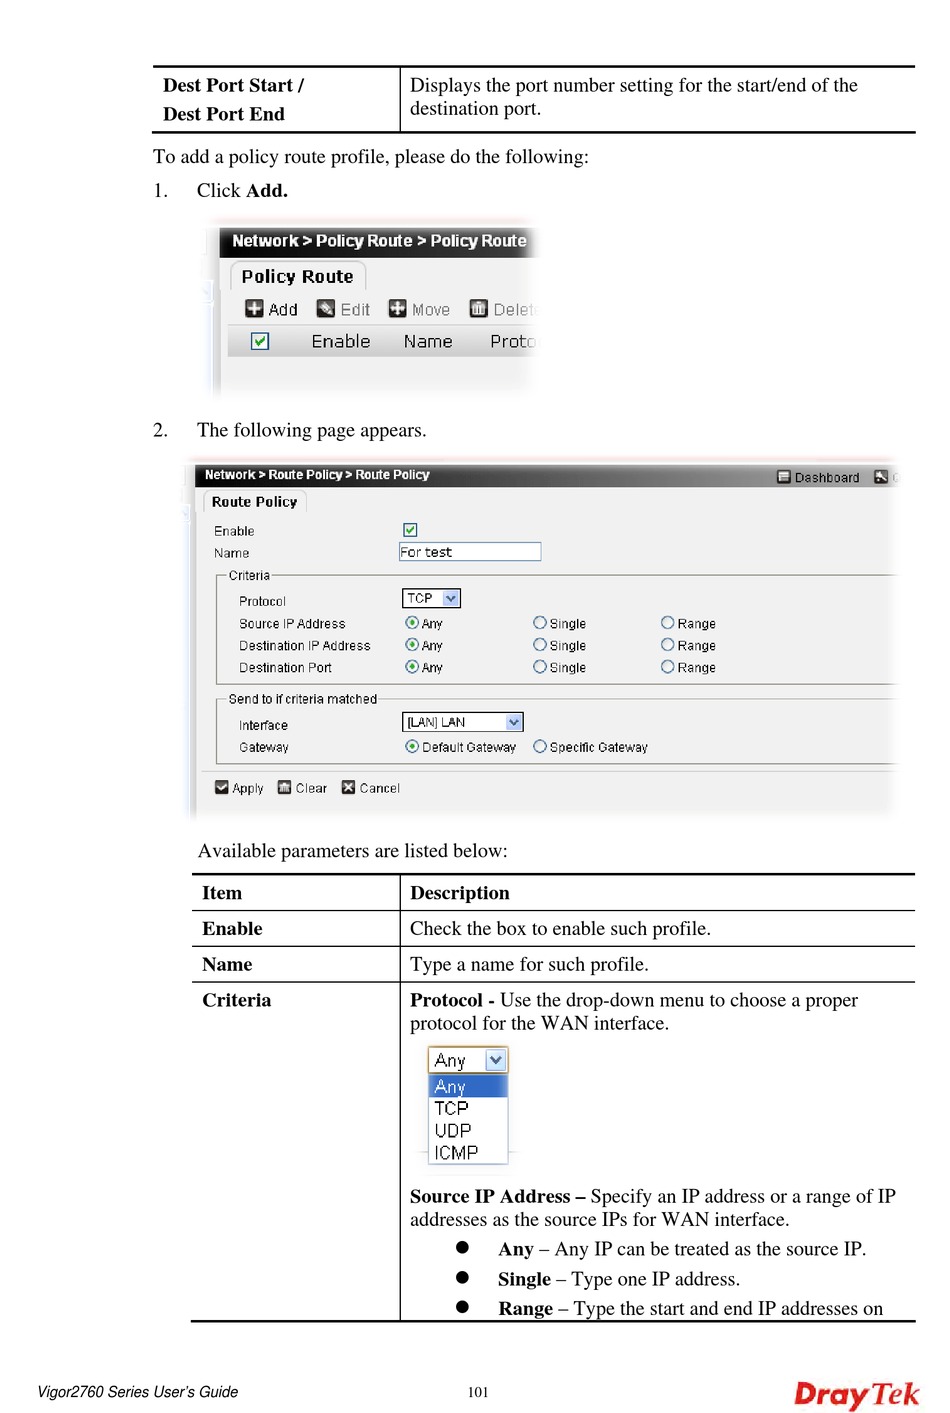The height and width of the screenshot is (1413, 950).
Task: Select Any for Destination IP Address
Action: [x=412, y=645]
